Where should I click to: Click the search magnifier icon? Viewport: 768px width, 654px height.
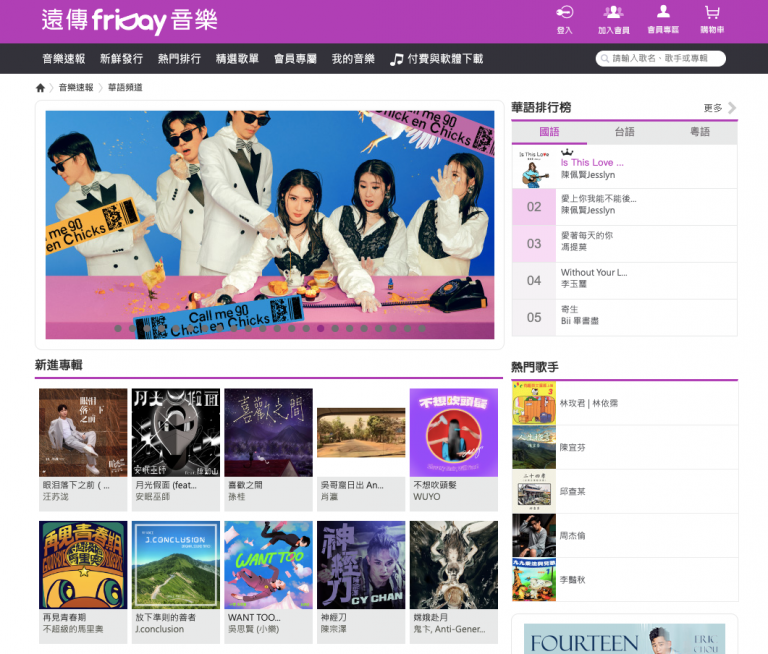pyautogui.click(x=605, y=59)
